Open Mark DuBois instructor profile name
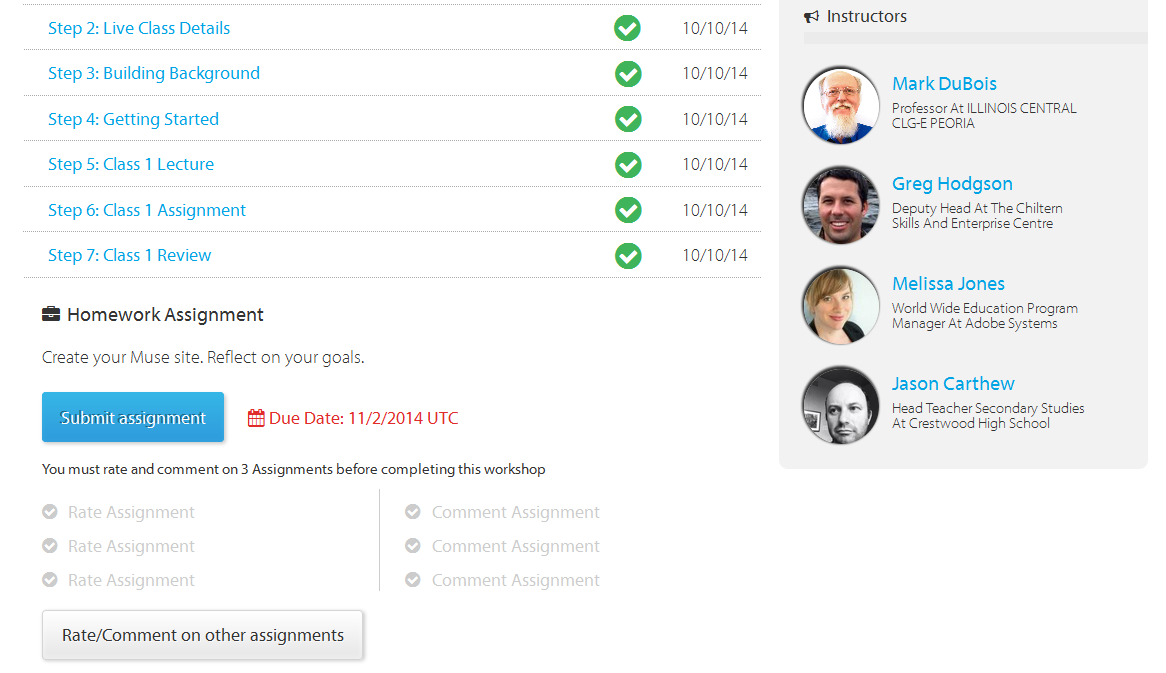 (x=944, y=84)
